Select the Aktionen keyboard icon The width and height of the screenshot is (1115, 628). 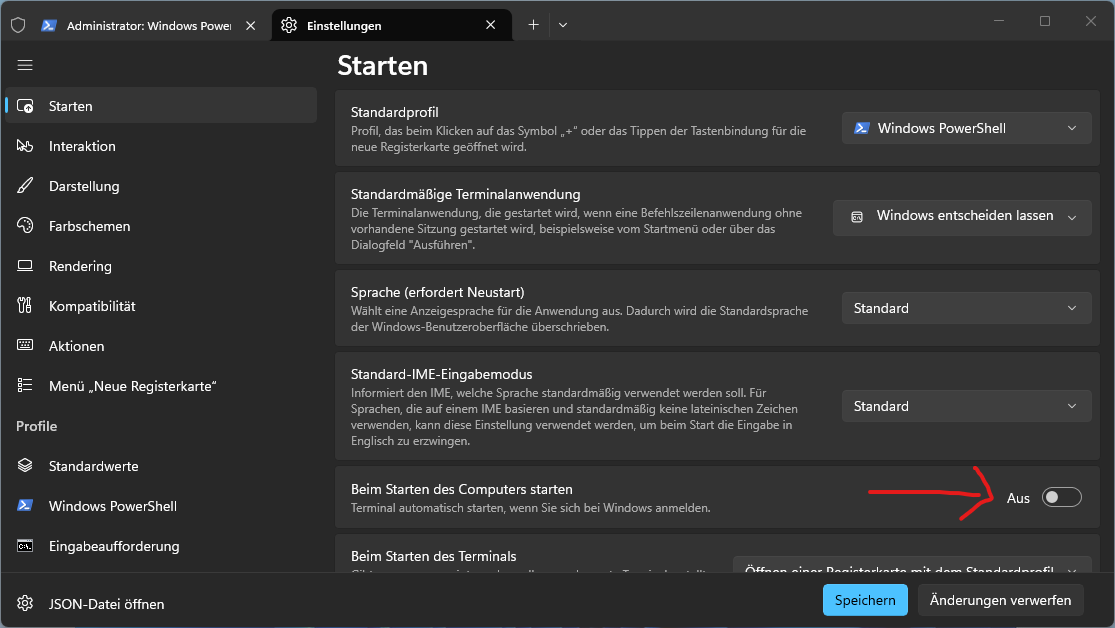[24, 346]
